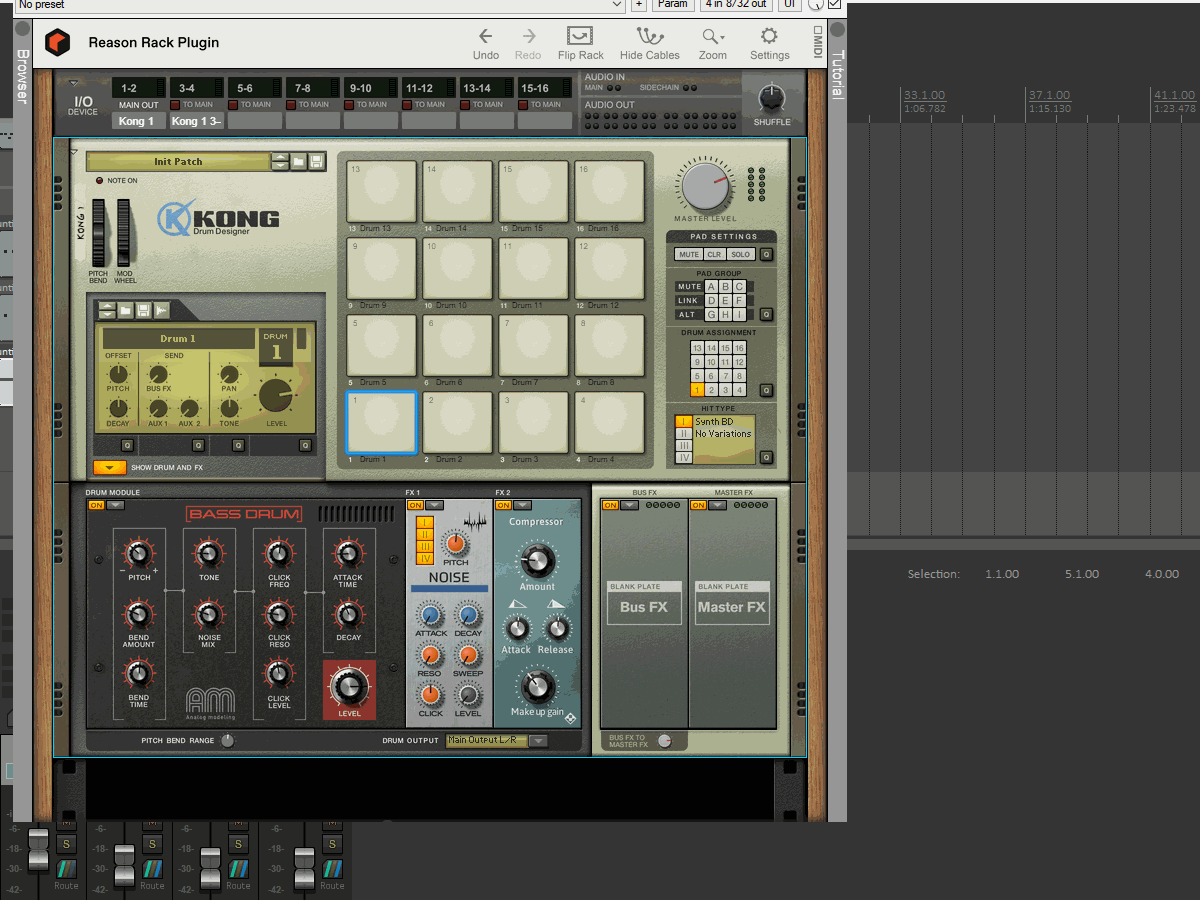Browse Kong patches with the folder icon

[298, 161]
